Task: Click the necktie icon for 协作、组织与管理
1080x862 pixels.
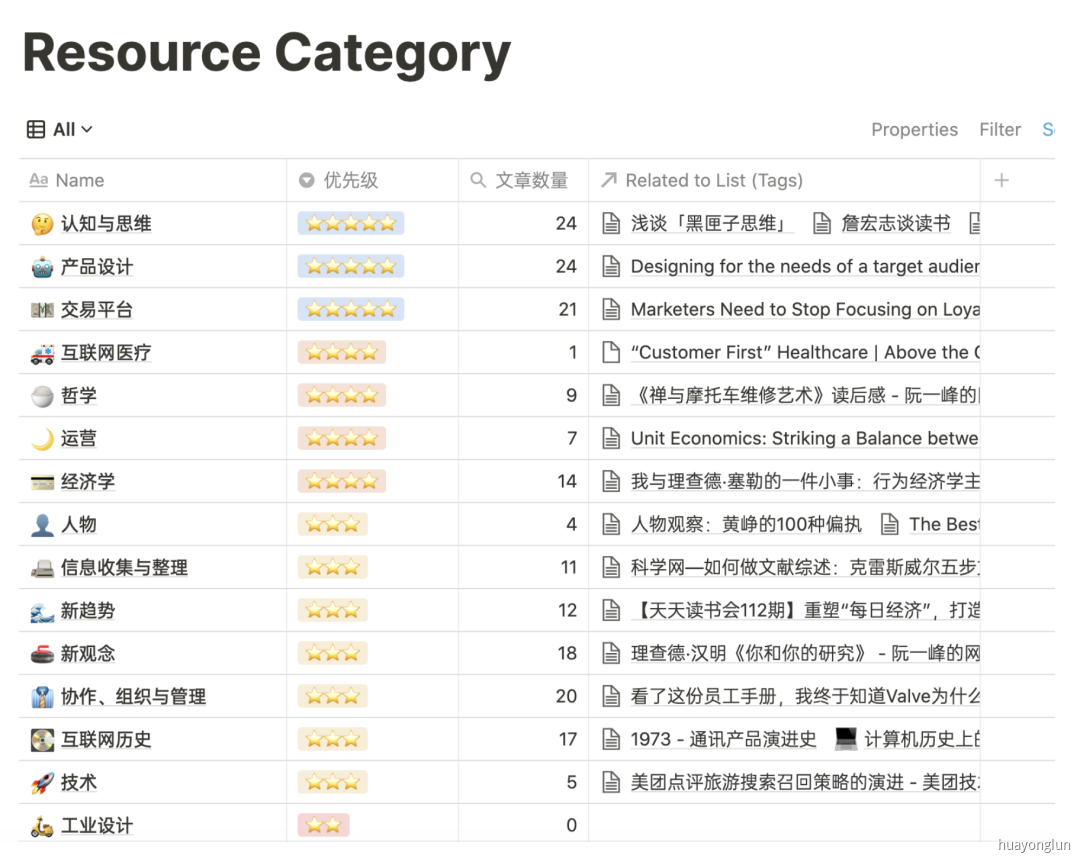Action: [x=42, y=697]
